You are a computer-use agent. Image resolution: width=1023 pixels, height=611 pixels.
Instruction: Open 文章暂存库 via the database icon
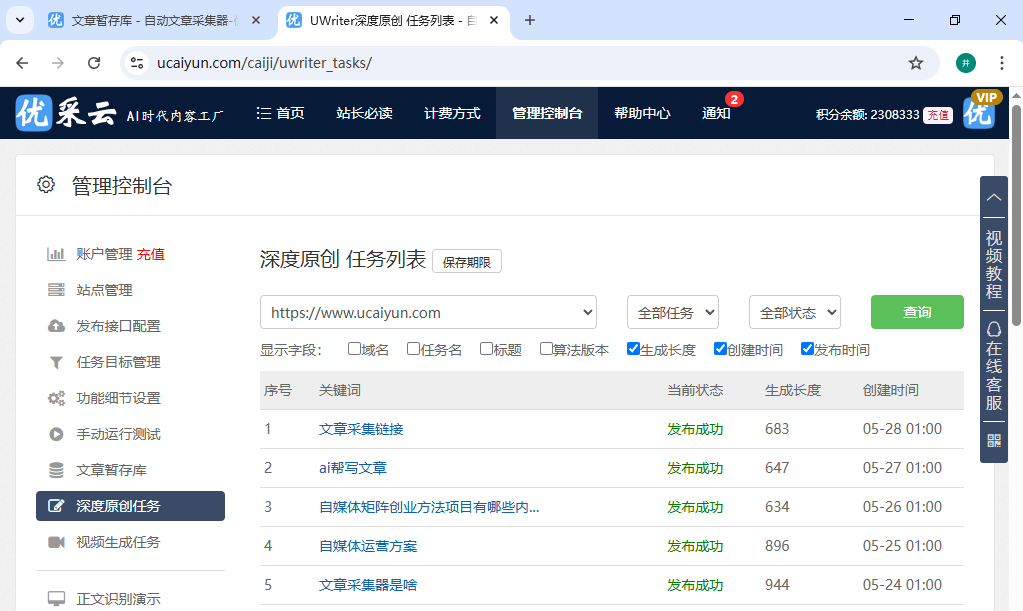(57, 469)
